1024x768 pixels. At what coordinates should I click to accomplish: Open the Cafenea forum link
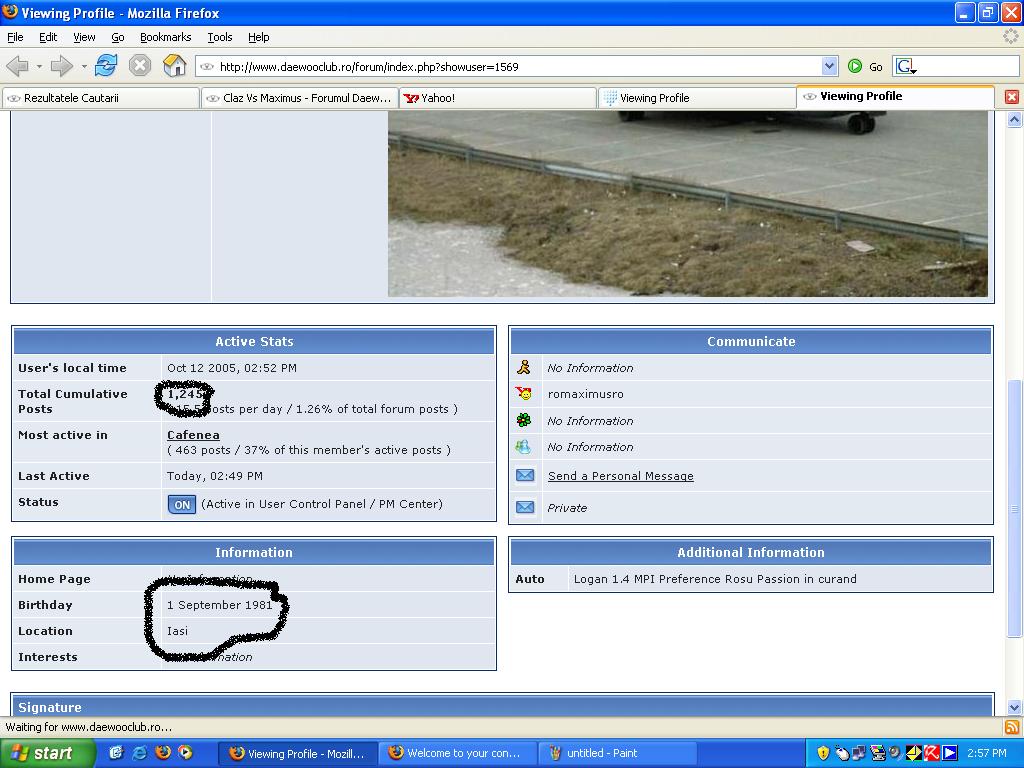193,435
